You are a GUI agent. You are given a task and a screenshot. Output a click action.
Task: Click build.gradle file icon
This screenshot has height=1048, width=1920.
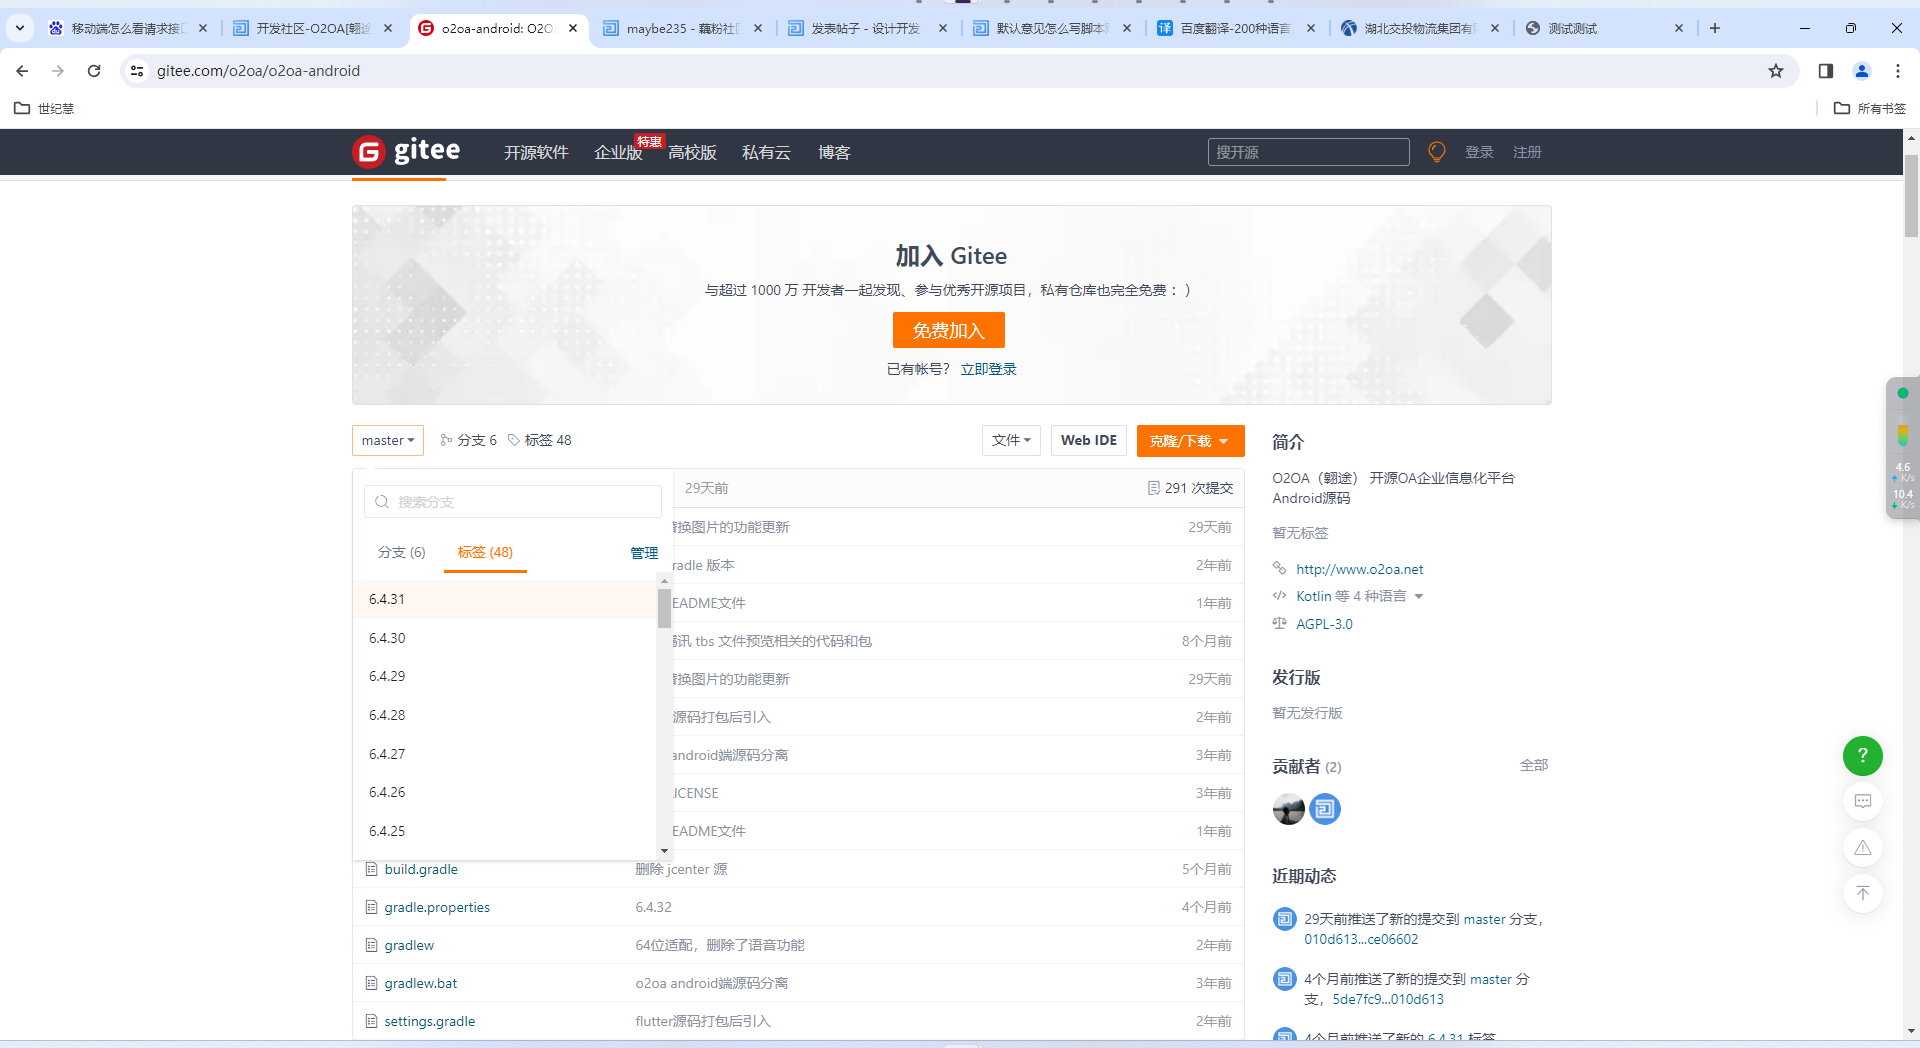[x=371, y=869]
